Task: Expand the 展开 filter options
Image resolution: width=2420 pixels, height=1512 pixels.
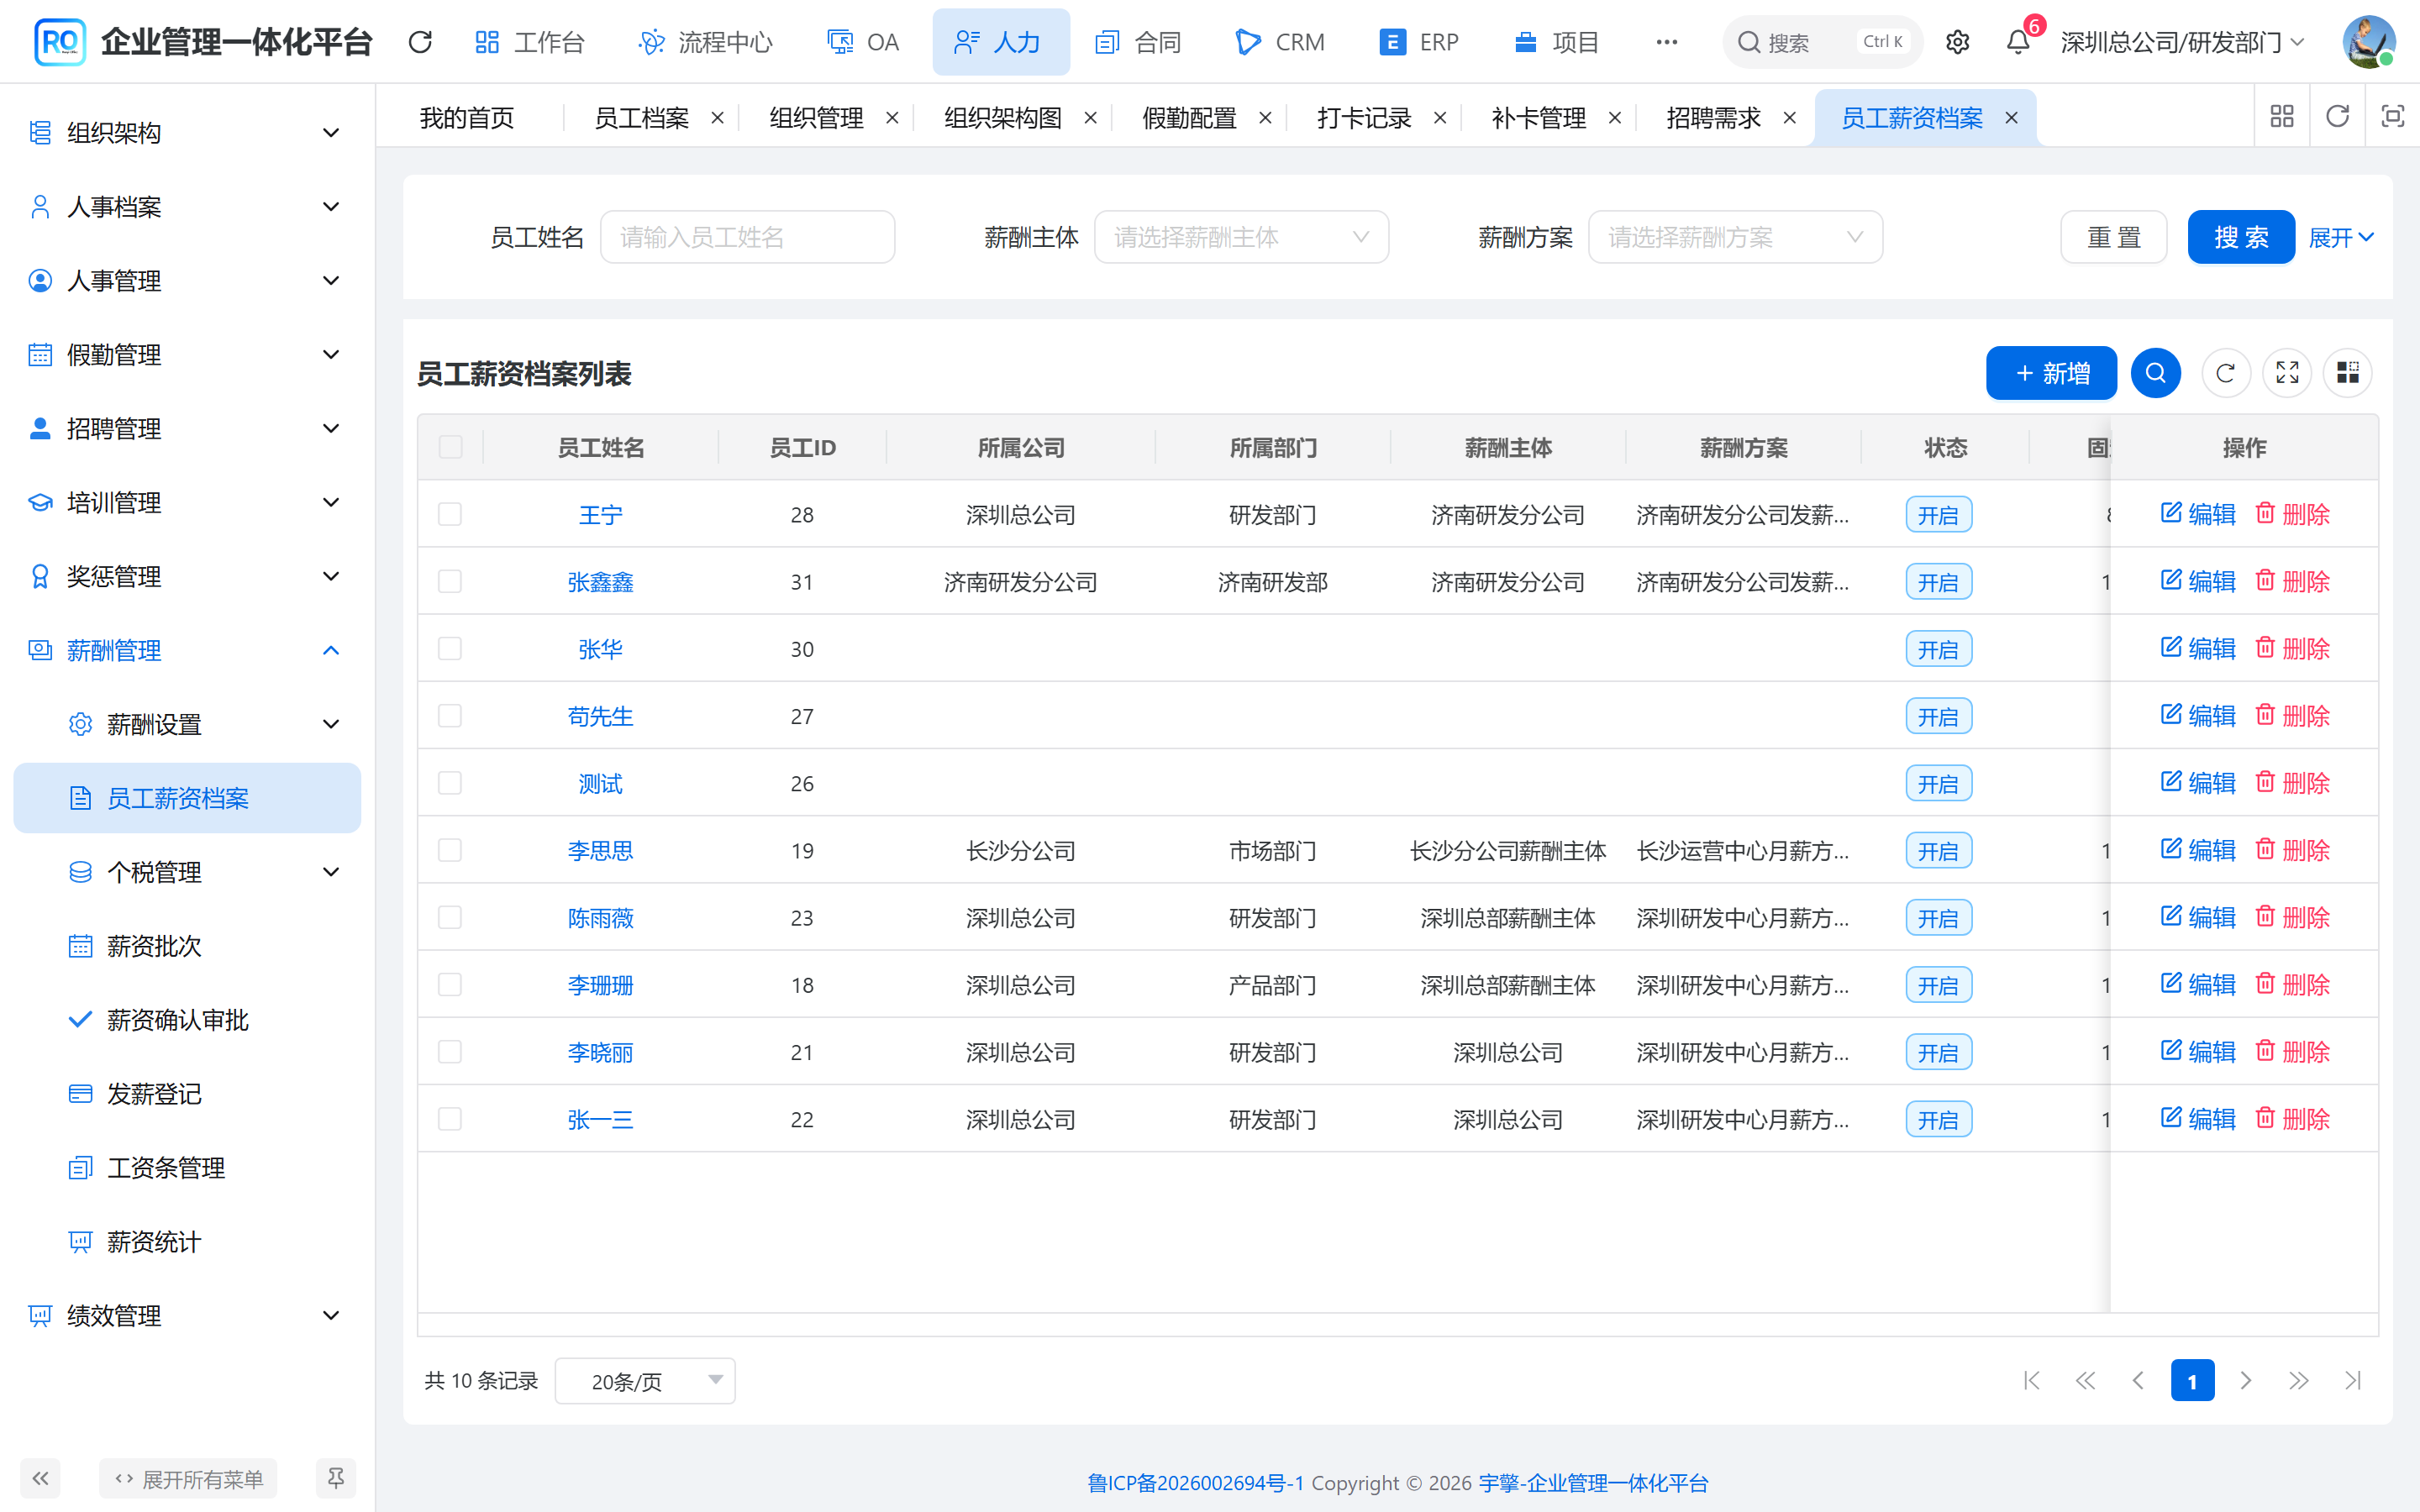Action: pos(2341,238)
